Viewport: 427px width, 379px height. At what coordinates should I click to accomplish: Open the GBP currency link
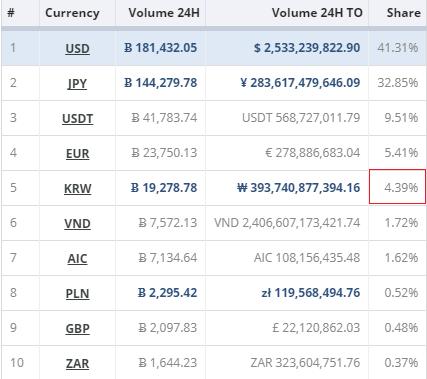click(77, 329)
